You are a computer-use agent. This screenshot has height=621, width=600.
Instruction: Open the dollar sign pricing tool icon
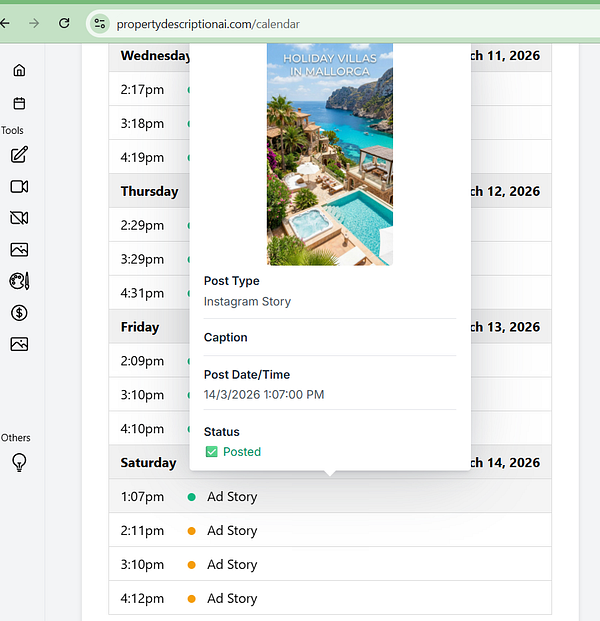pos(19,313)
